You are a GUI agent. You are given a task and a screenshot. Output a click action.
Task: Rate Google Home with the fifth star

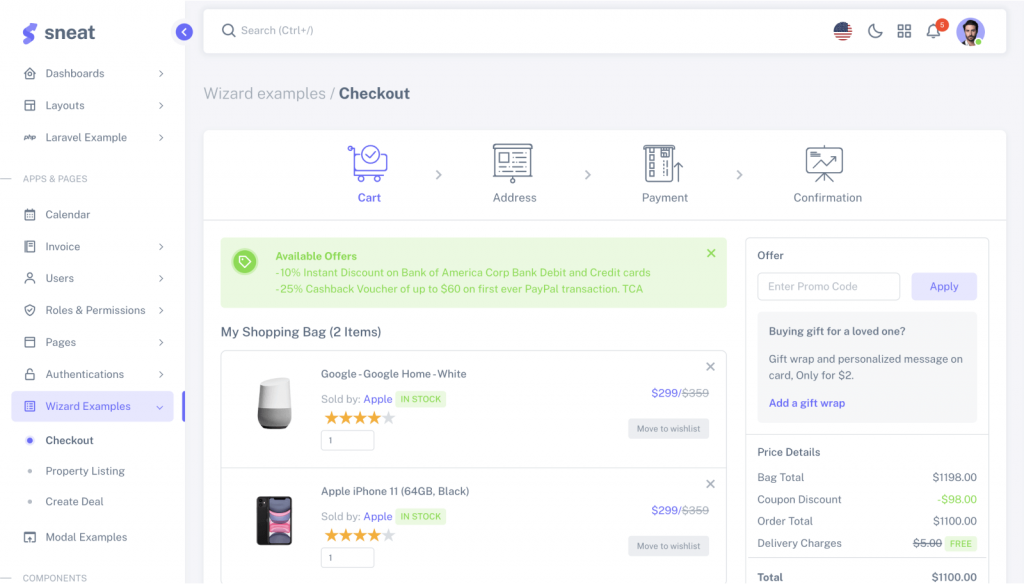(389, 418)
